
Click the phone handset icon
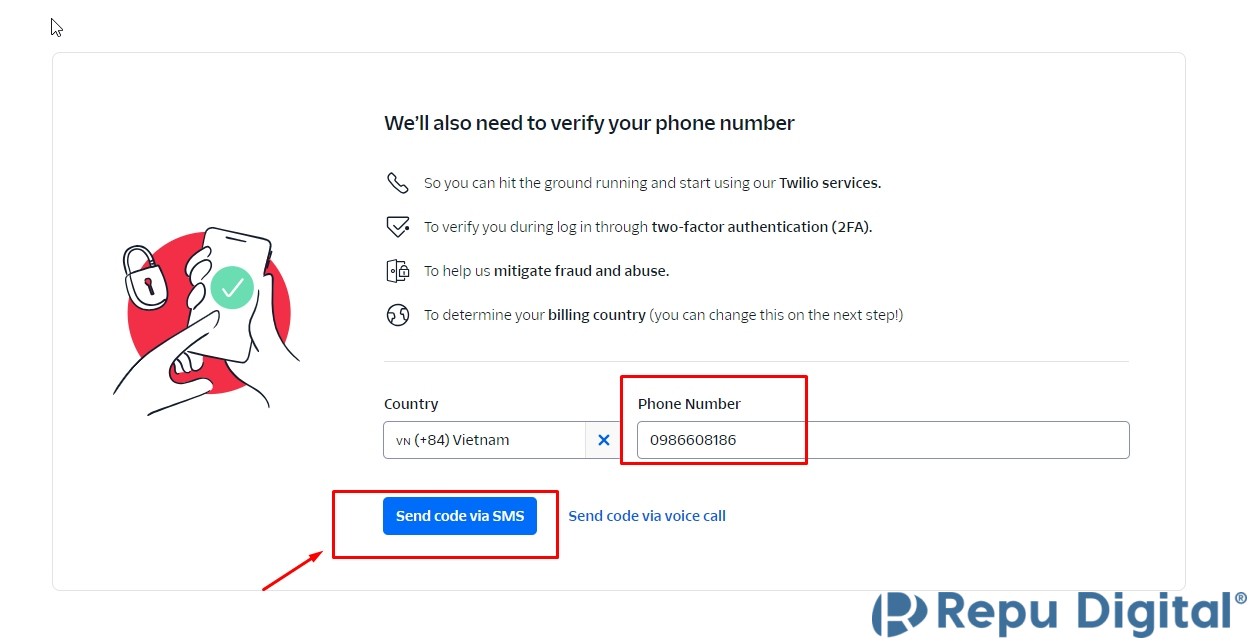point(398,183)
